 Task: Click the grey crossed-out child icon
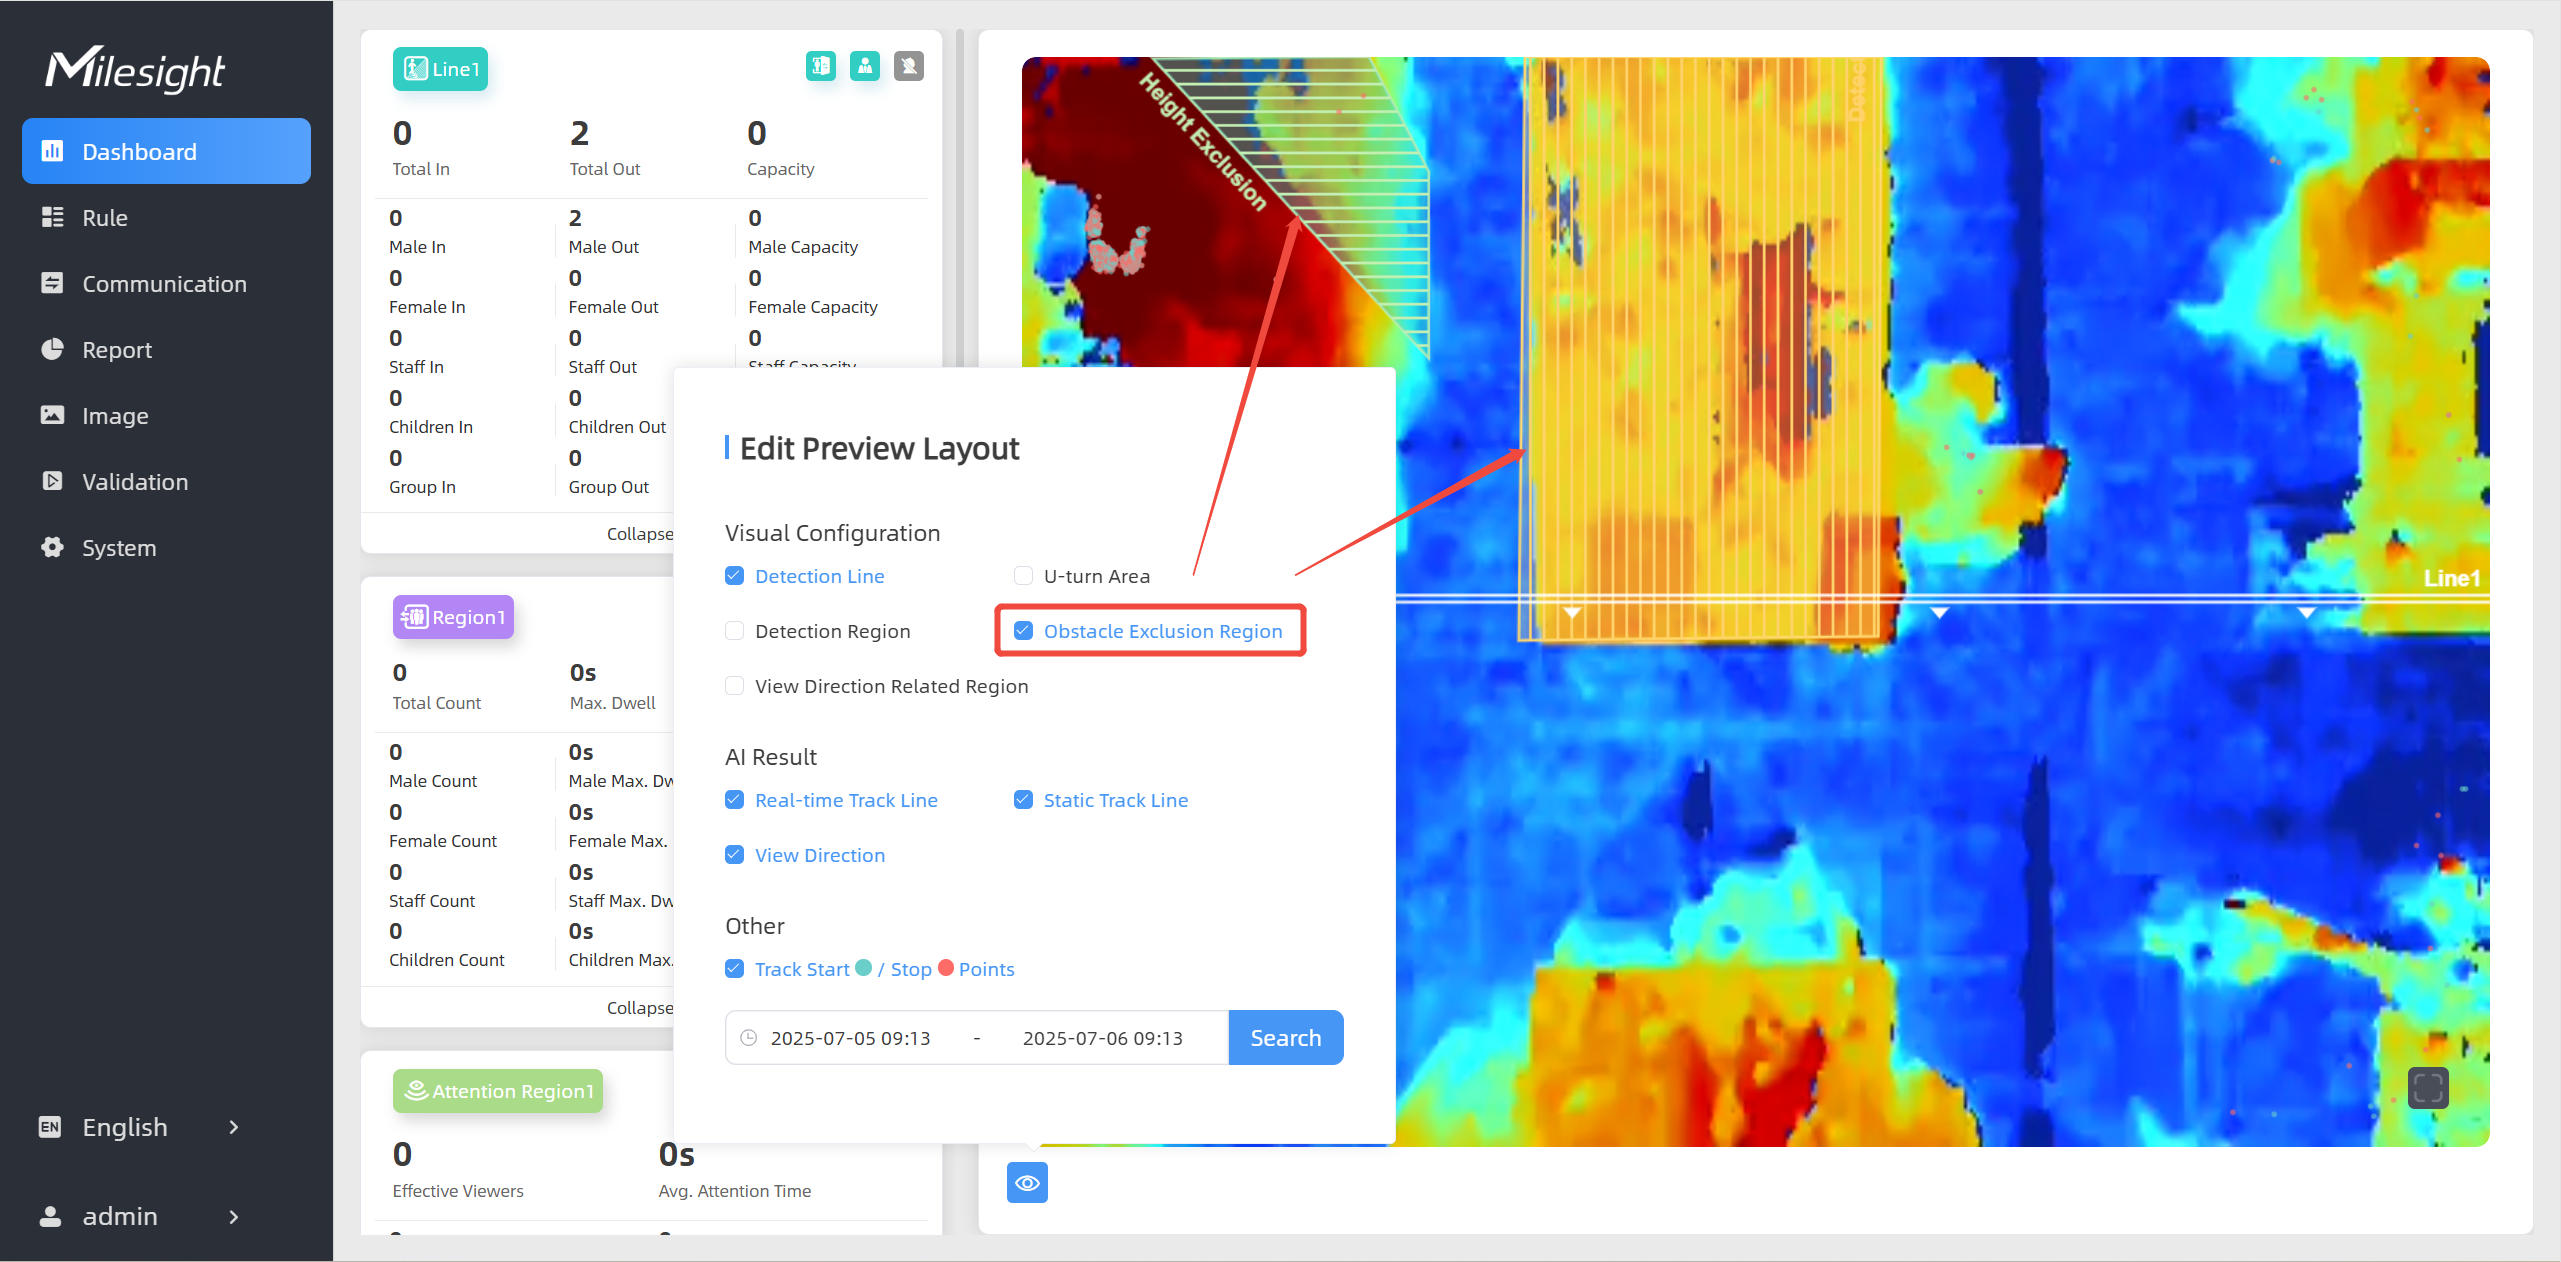tap(908, 66)
